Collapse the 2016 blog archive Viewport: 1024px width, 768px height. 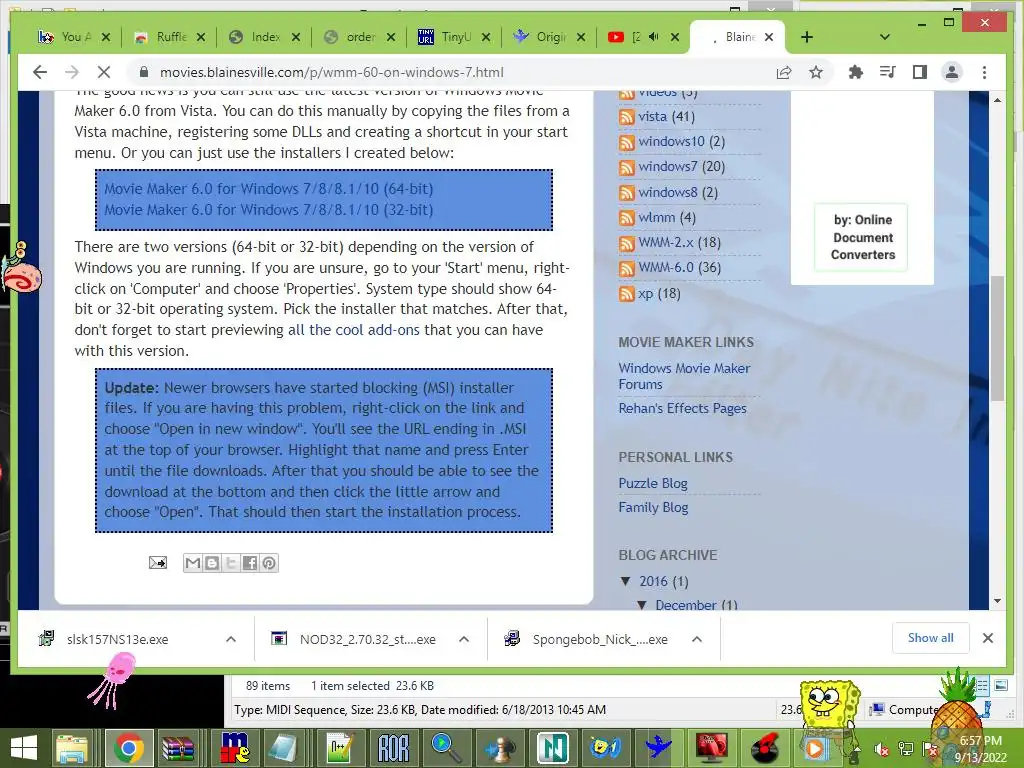click(x=626, y=581)
